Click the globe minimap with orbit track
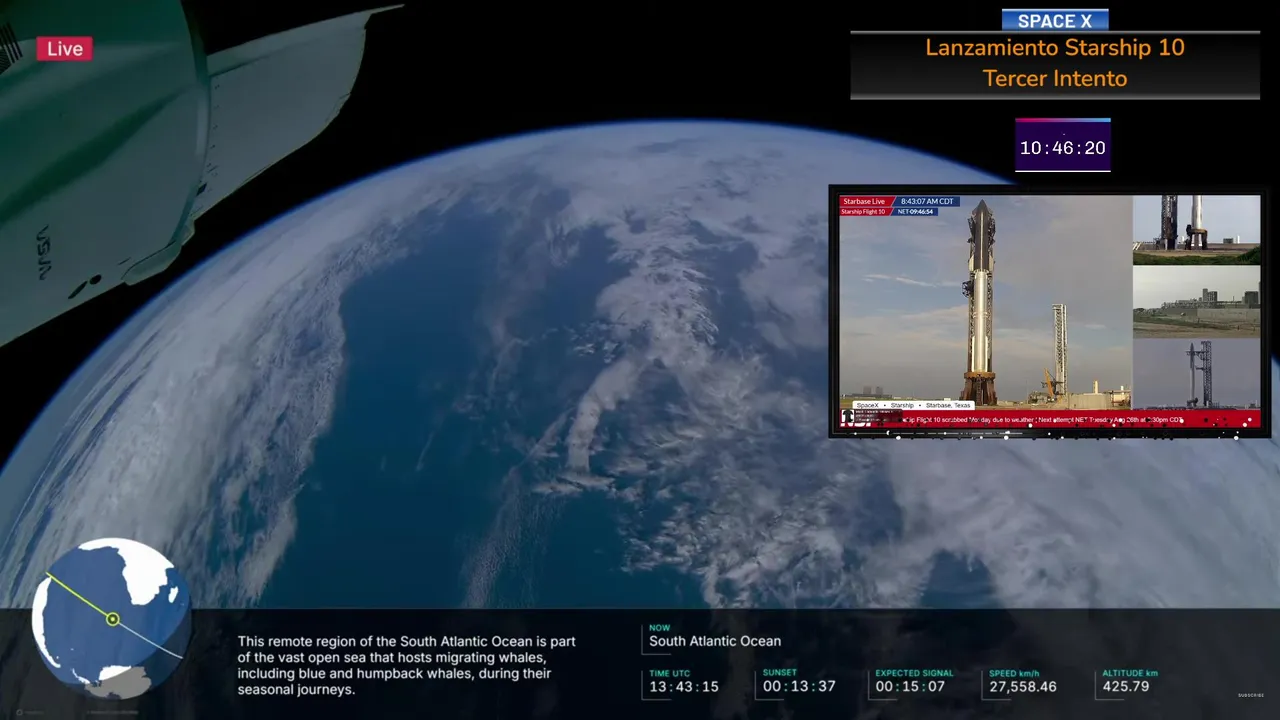Viewport: 1280px width, 720px height. point(109,618)
